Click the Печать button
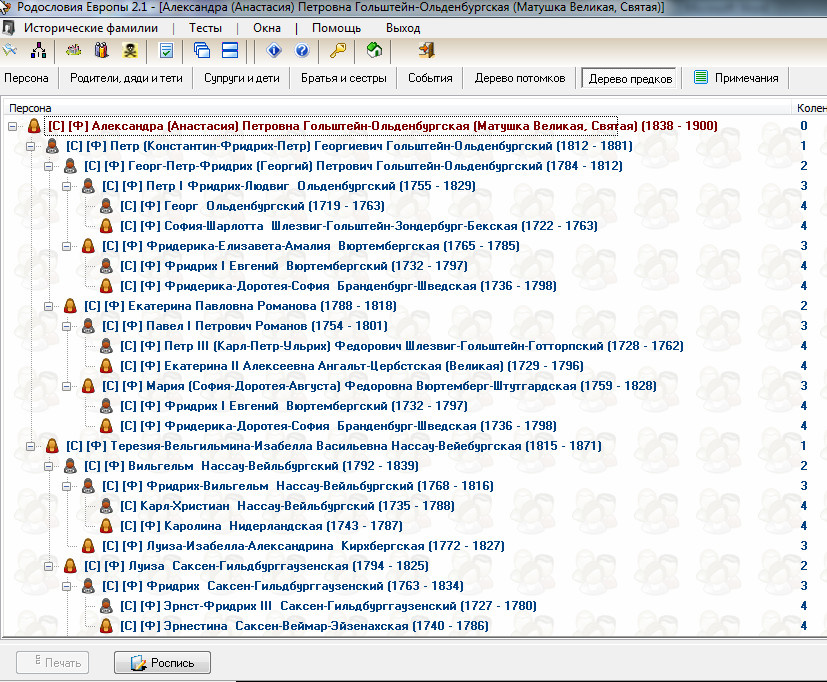The height and width of the screenshot is (682, 827). coord(53,662)
